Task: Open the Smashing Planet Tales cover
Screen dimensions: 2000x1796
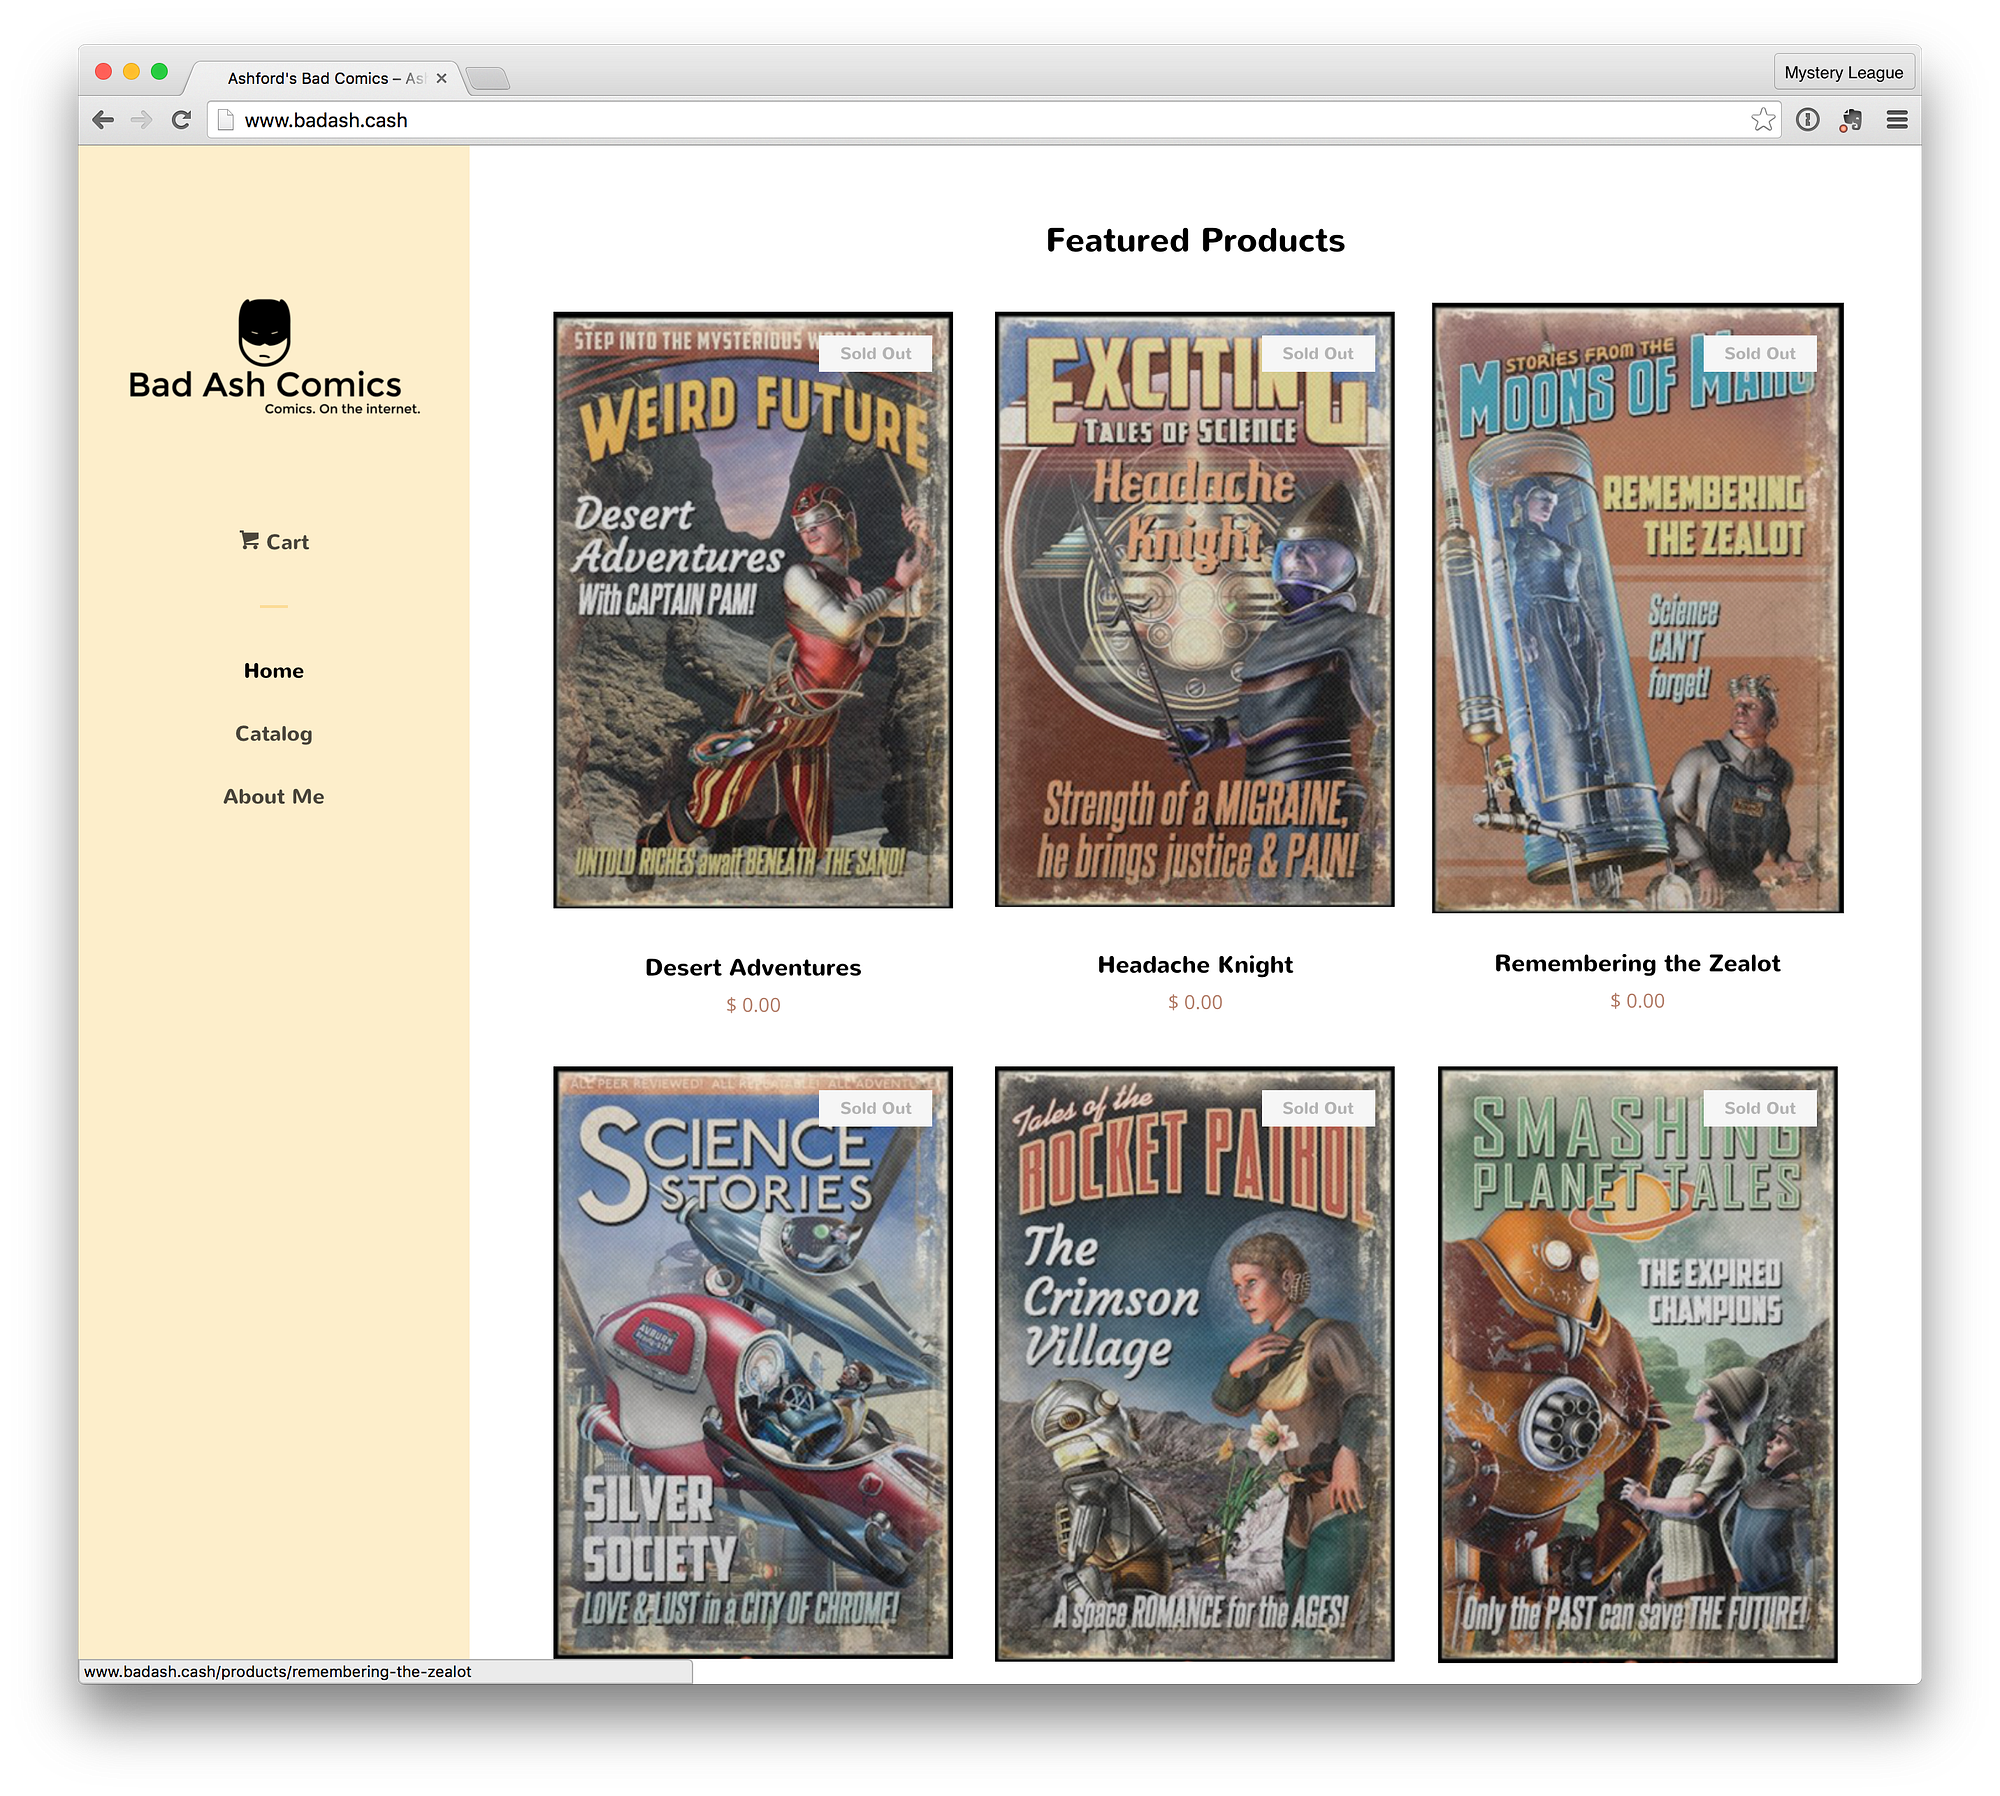Action: [x=1637, y=1364]
